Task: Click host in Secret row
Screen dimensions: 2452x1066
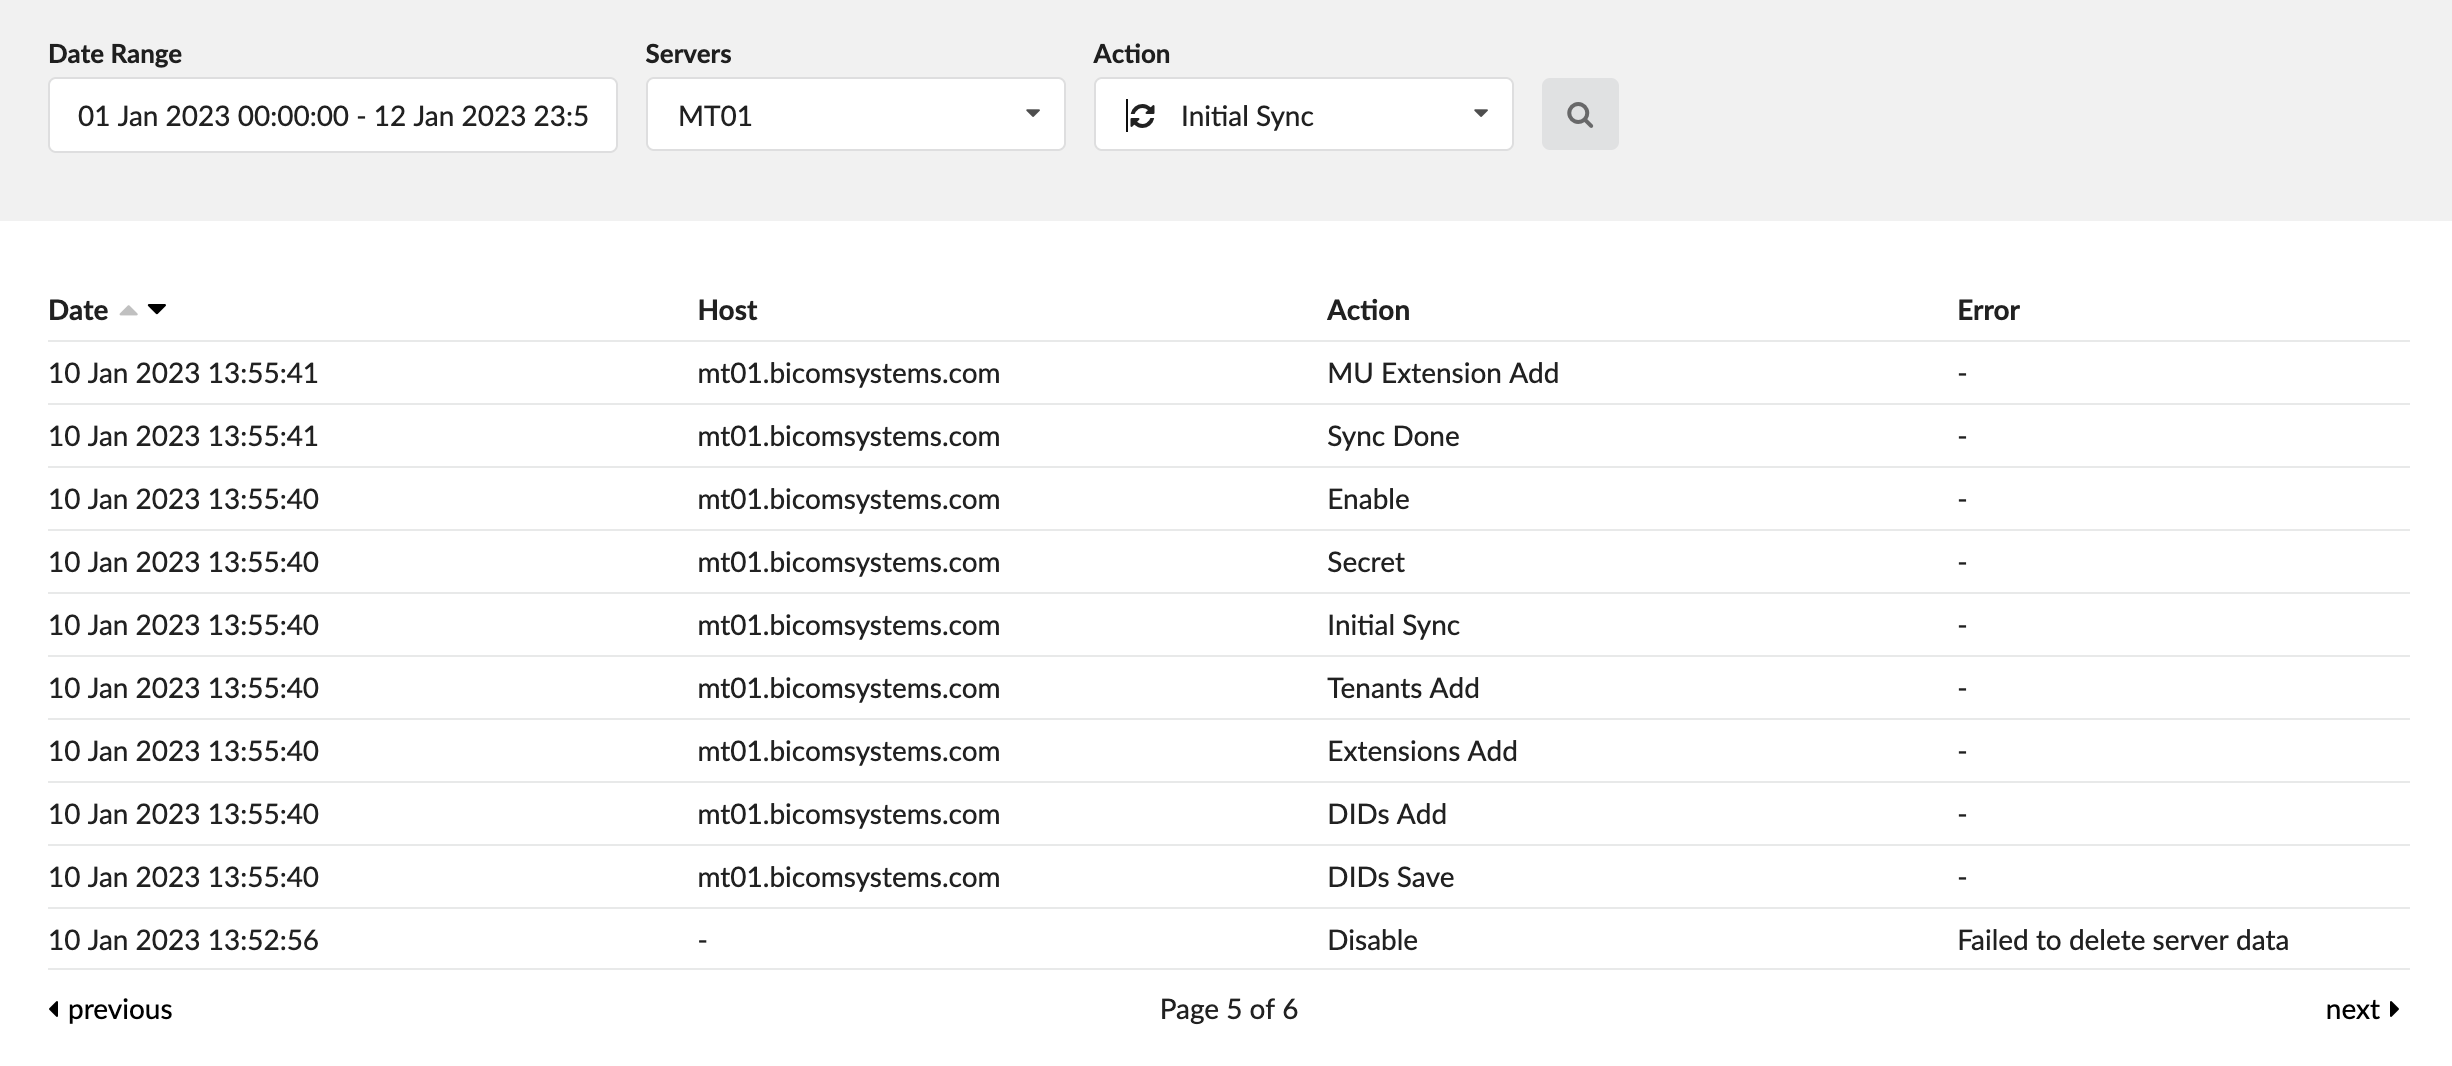Action: pos(848,562)
